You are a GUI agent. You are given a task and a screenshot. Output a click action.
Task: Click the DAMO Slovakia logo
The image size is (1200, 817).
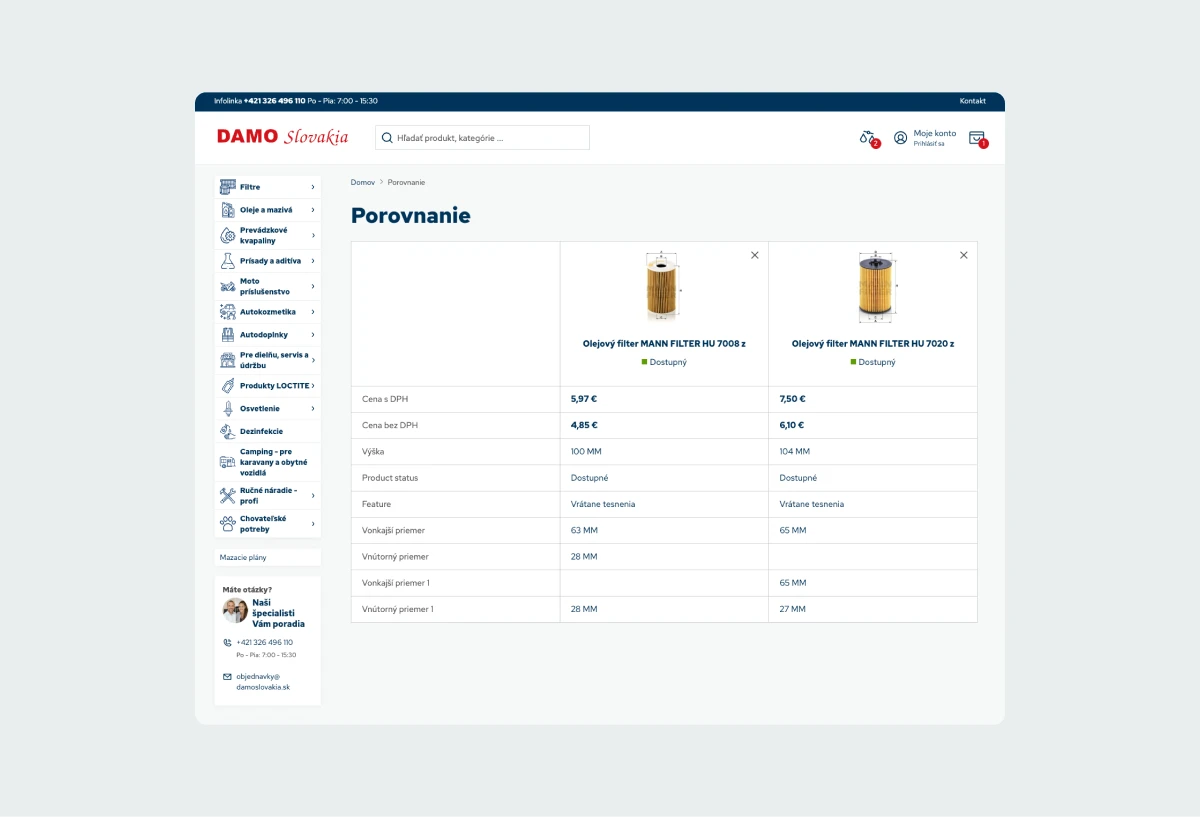pos(283,137)
